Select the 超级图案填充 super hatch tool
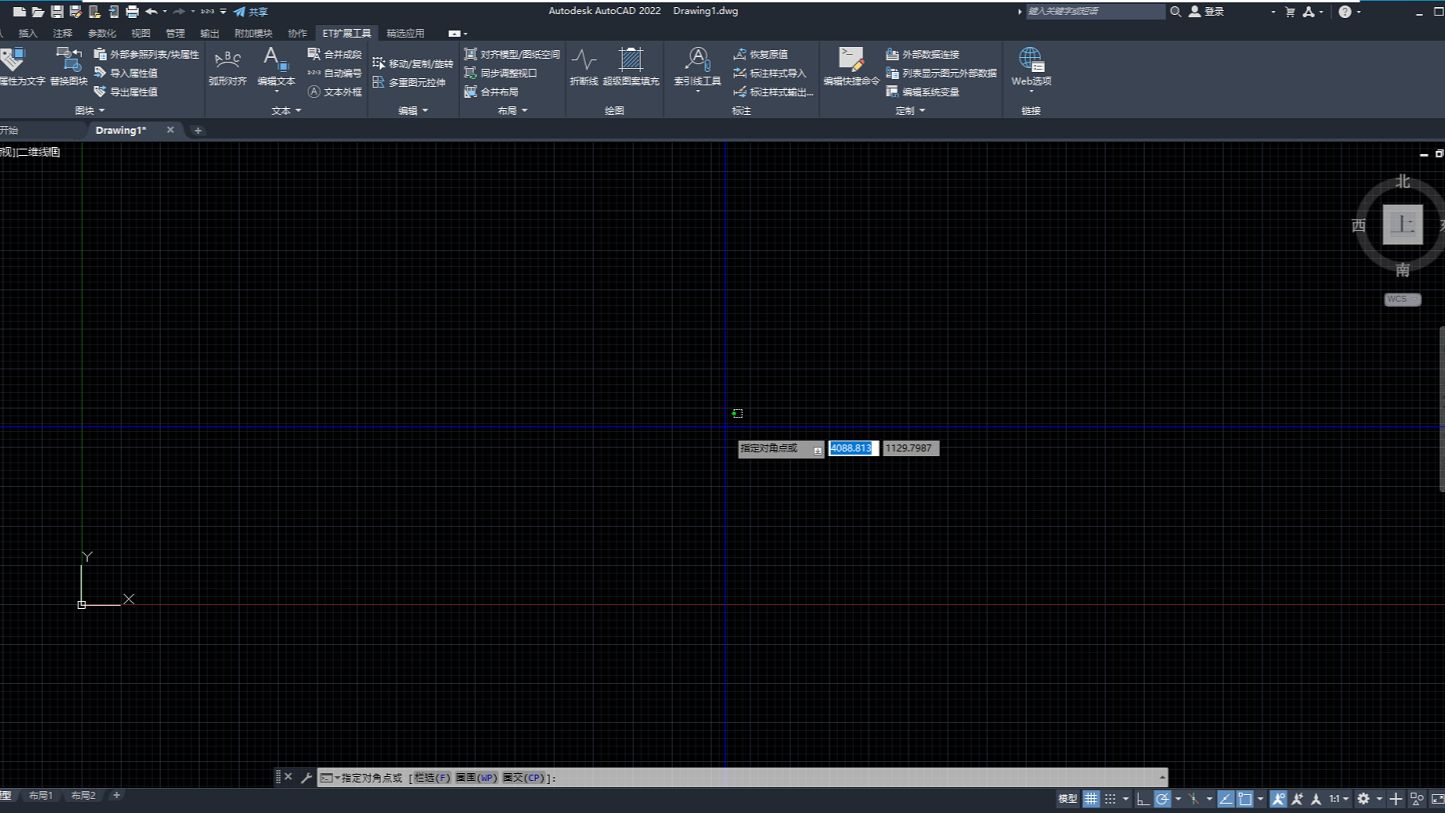 [631, 66]
